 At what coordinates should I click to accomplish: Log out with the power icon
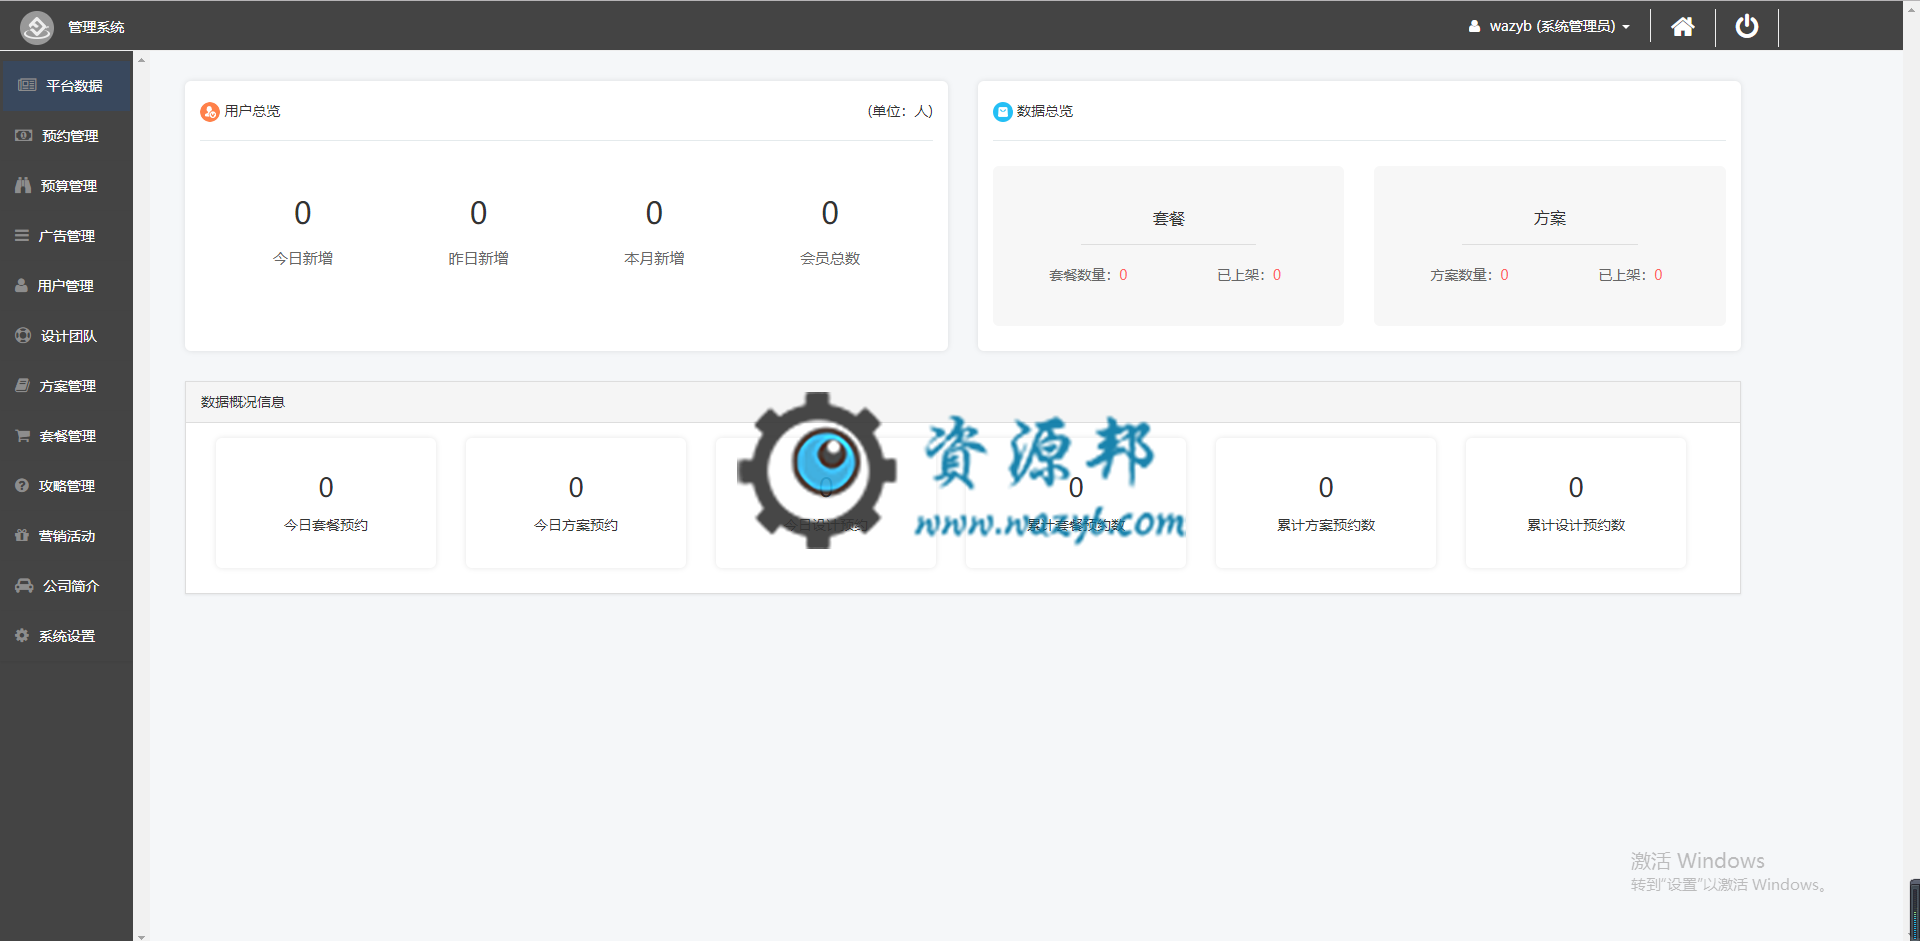1747,27
